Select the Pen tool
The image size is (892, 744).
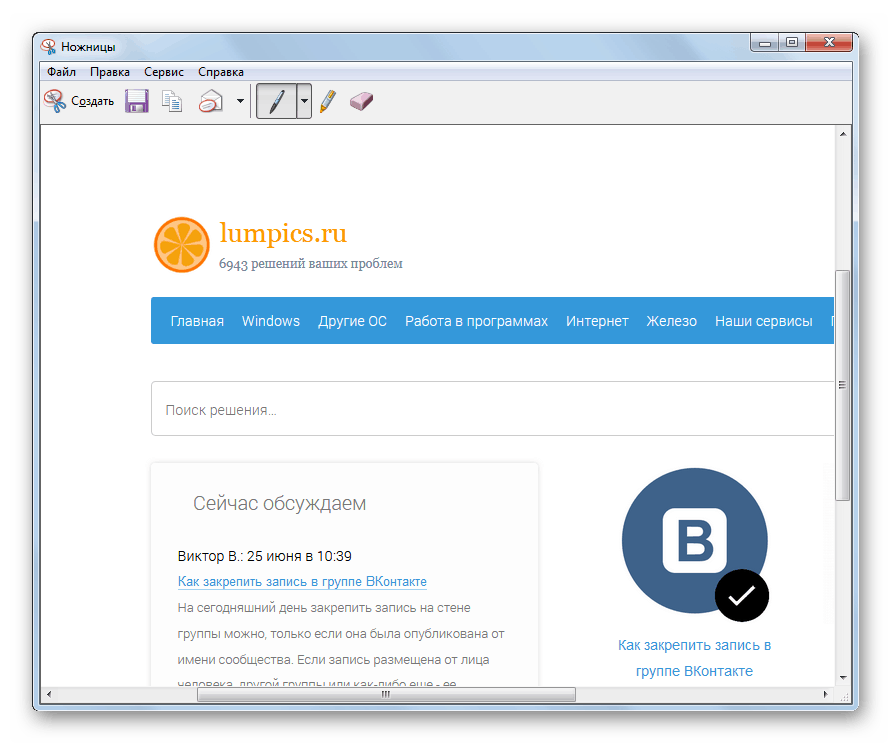click(x=277, y=101)
